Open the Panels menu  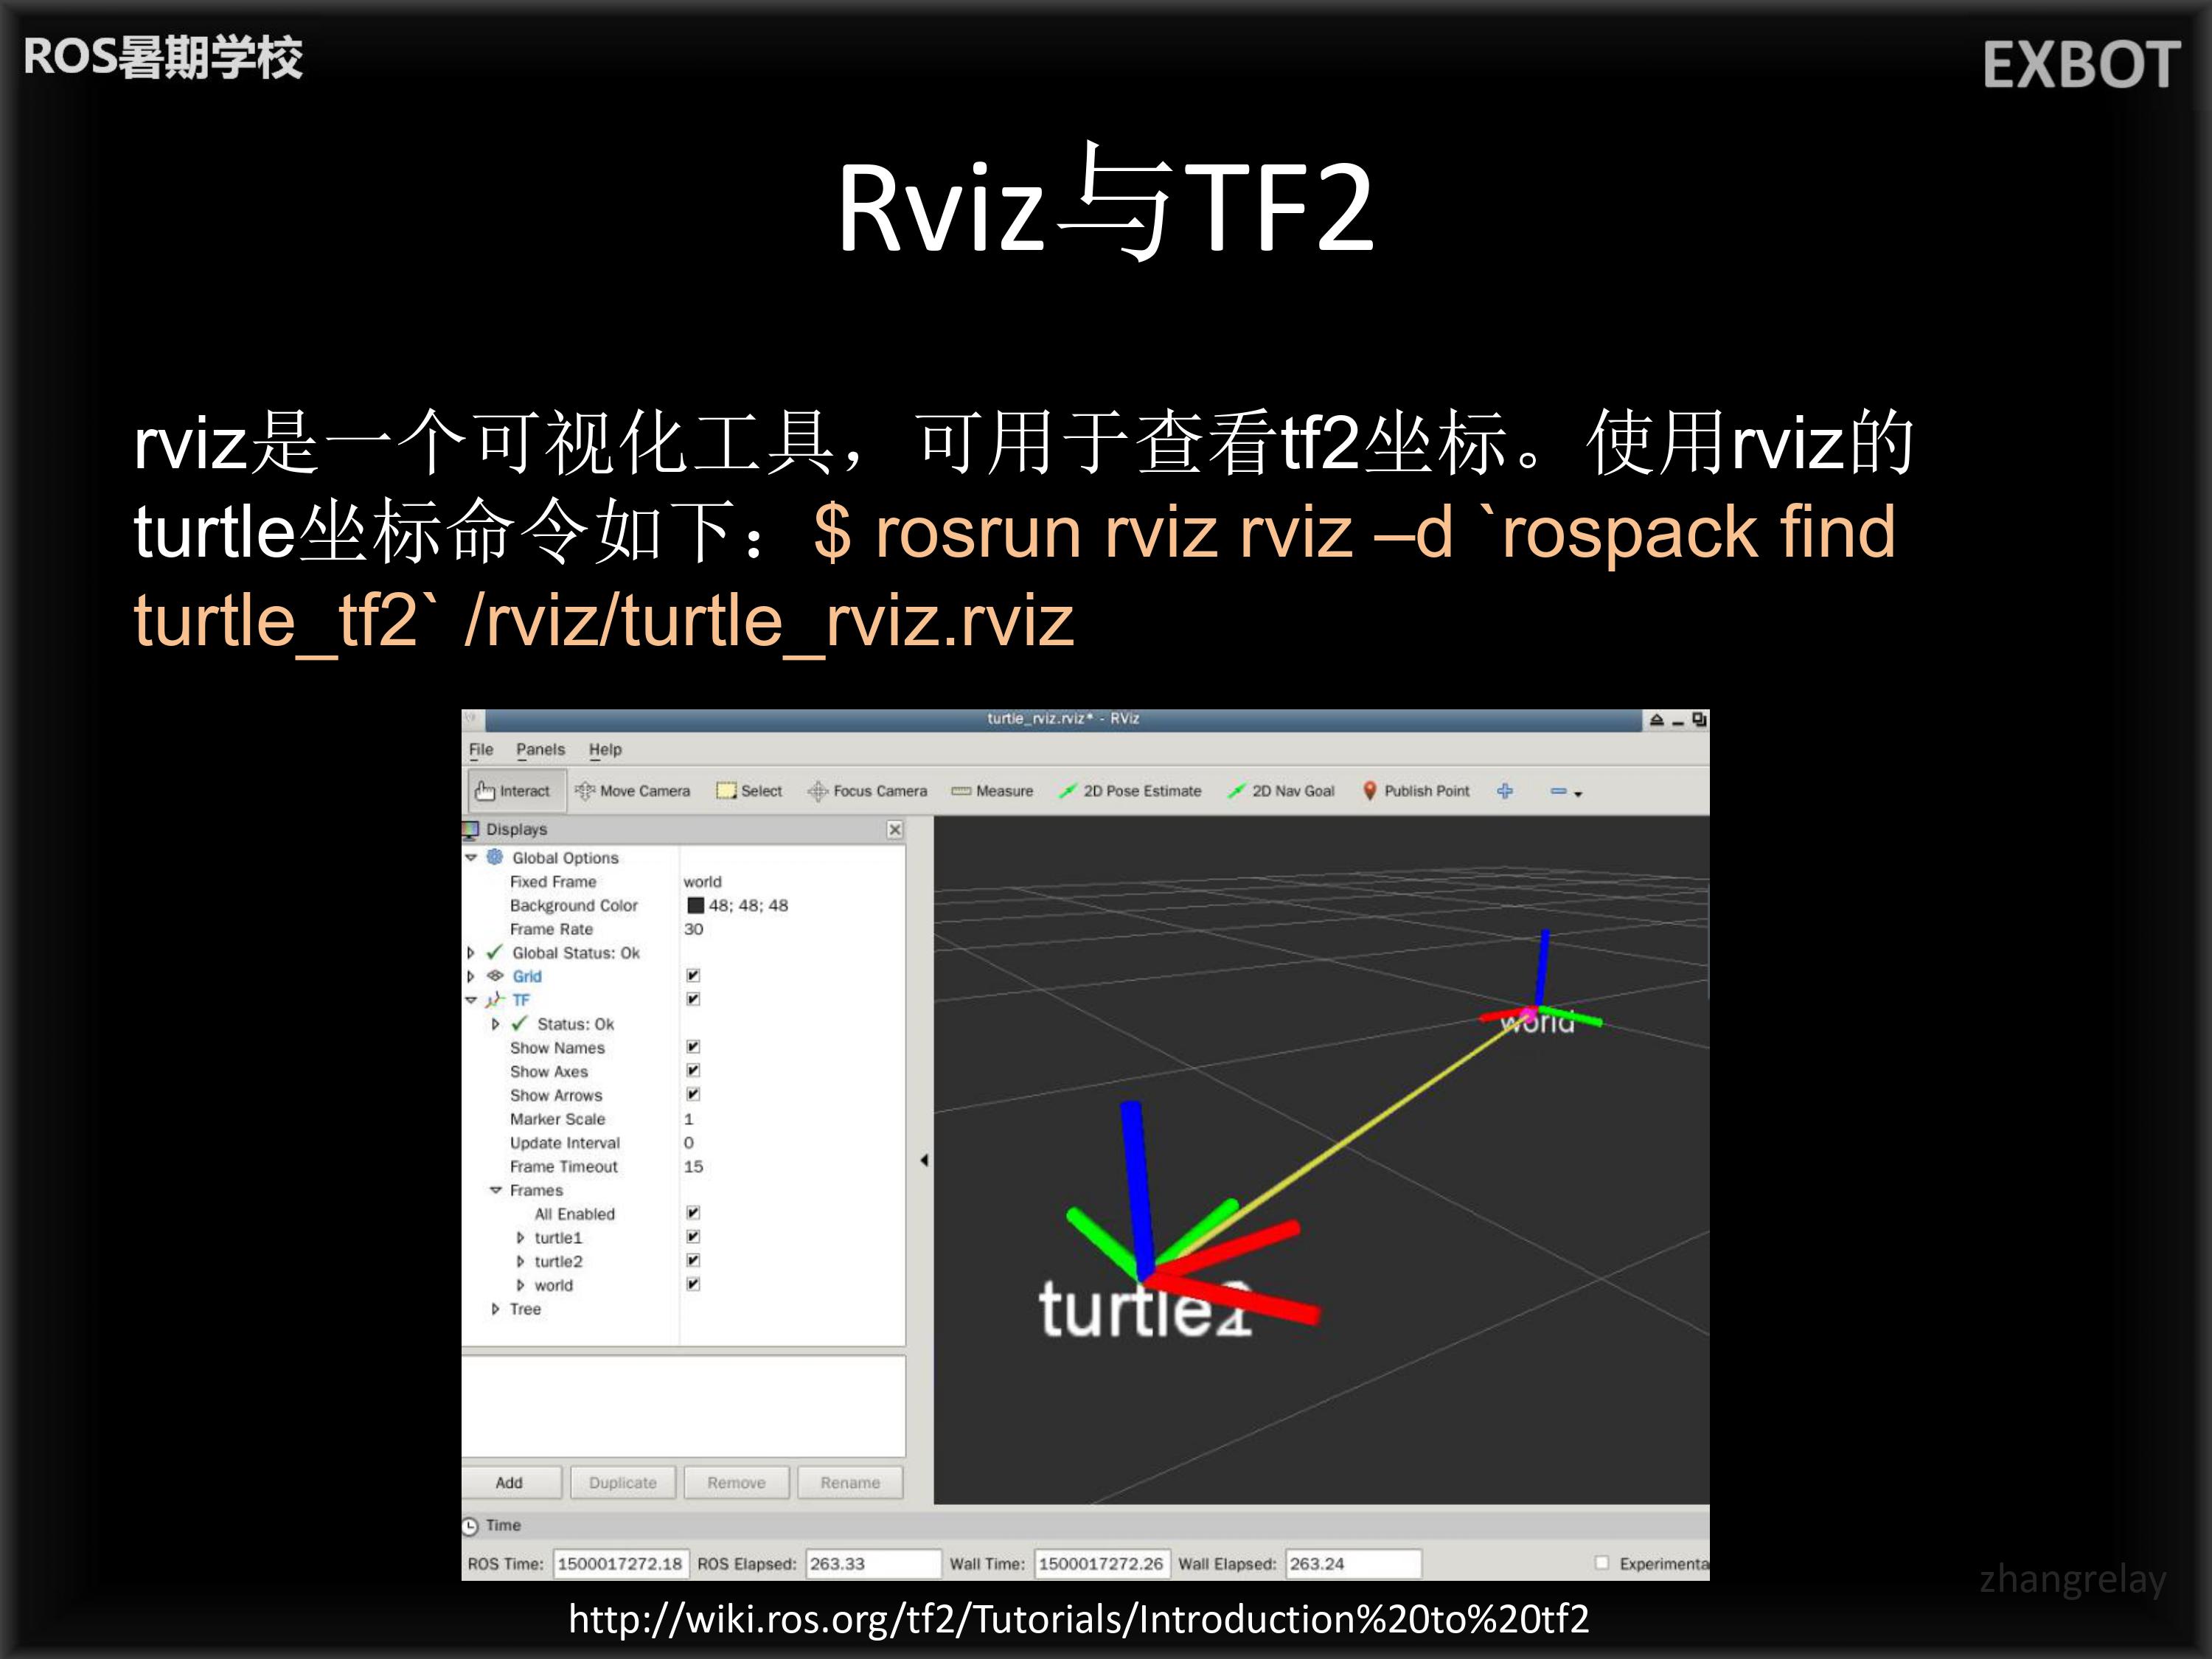point(540,749)
